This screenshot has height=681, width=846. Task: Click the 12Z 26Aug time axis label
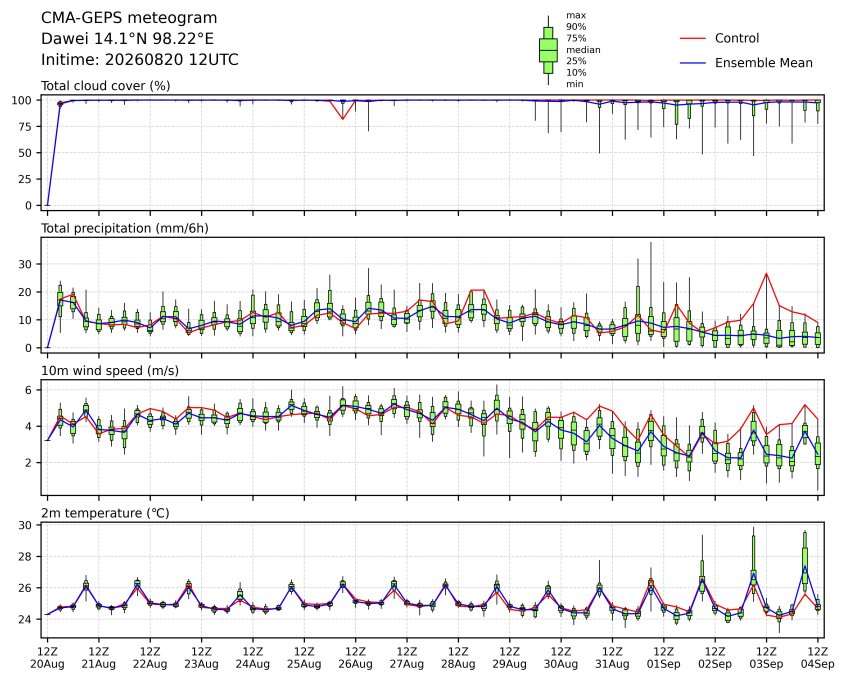(x=356, y=658)
